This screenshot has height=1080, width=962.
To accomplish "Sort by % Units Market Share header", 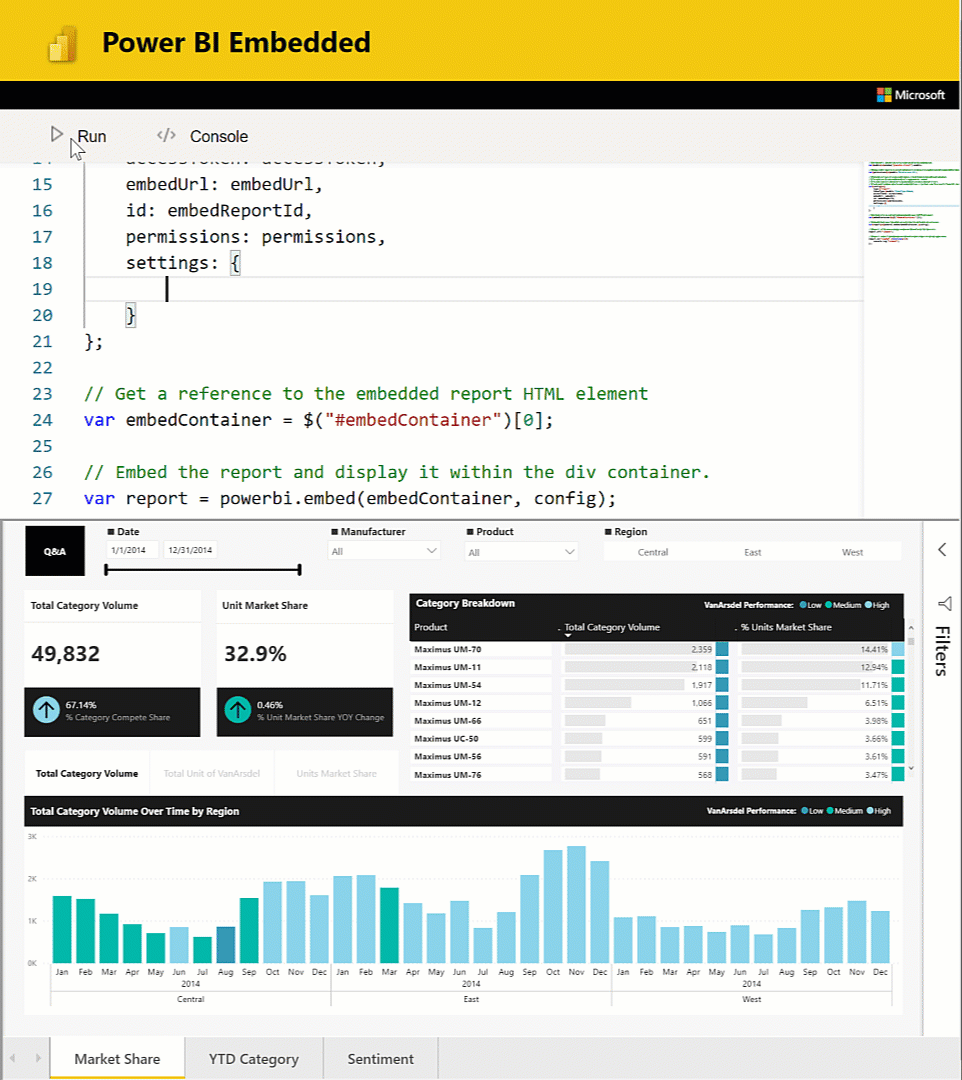I will point(786,627).
